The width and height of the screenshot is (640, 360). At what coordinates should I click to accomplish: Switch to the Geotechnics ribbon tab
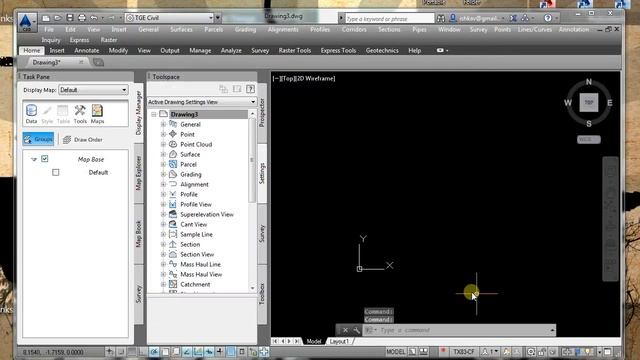pyautogui.click(x=382, y=51)
